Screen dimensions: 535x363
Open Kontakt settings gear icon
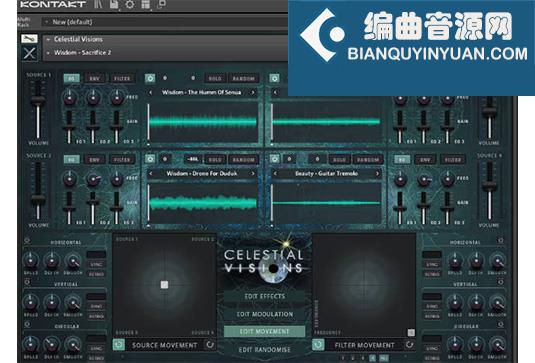[130, 4]
